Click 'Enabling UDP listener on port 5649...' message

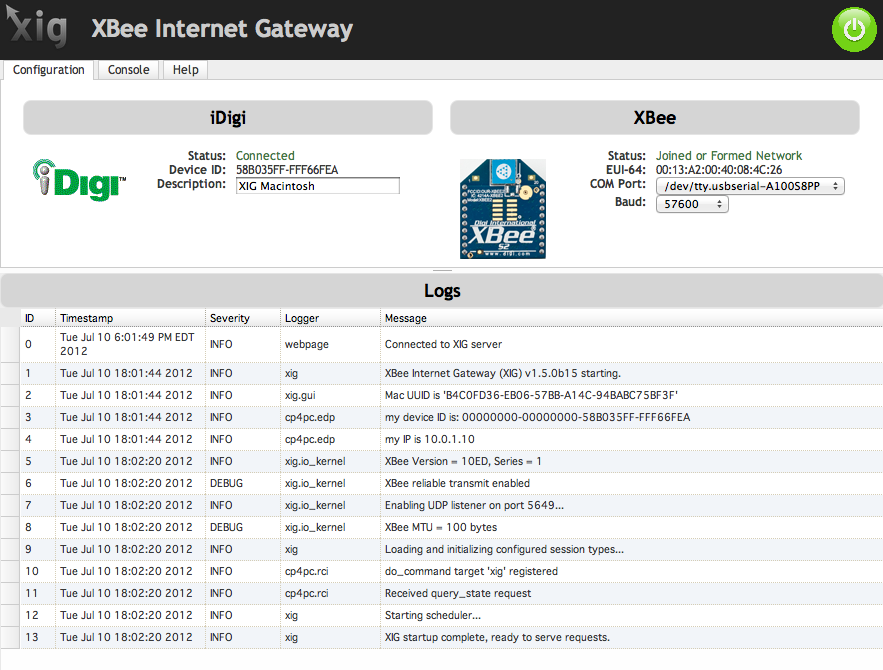474,505
